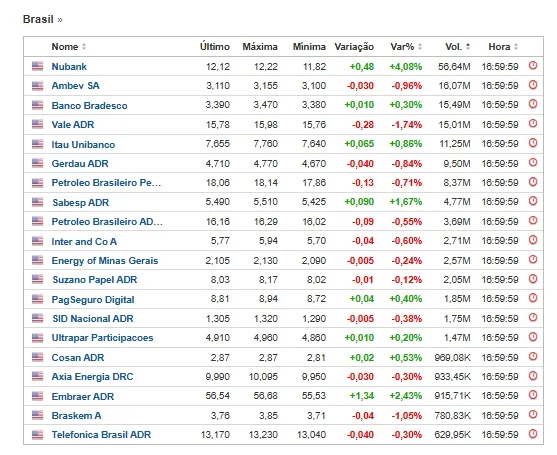Click the clock icon in Gerdau ADR row
Image resolution: width=557 pixels, height=455 pixels.
pos(533,162)
